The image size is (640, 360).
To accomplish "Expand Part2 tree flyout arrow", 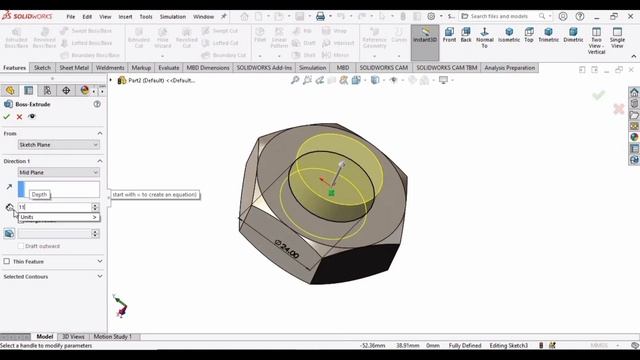I will (x=111, y=80).
